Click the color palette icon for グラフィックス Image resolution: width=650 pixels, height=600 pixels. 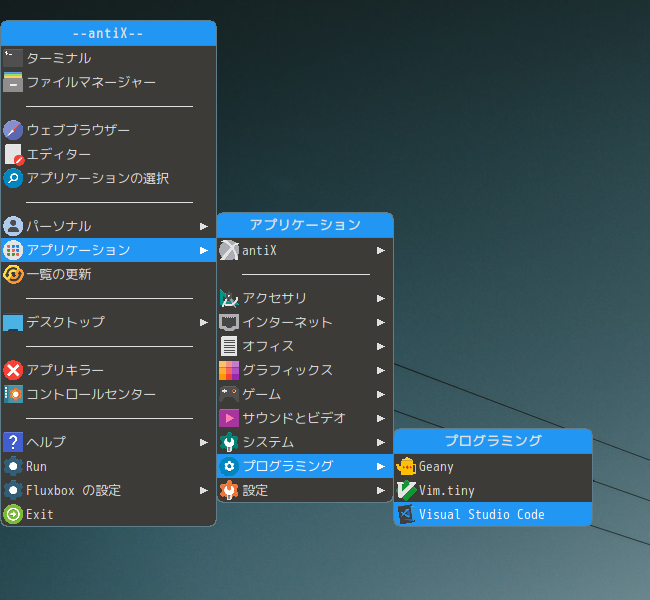(x=229, y=370)
